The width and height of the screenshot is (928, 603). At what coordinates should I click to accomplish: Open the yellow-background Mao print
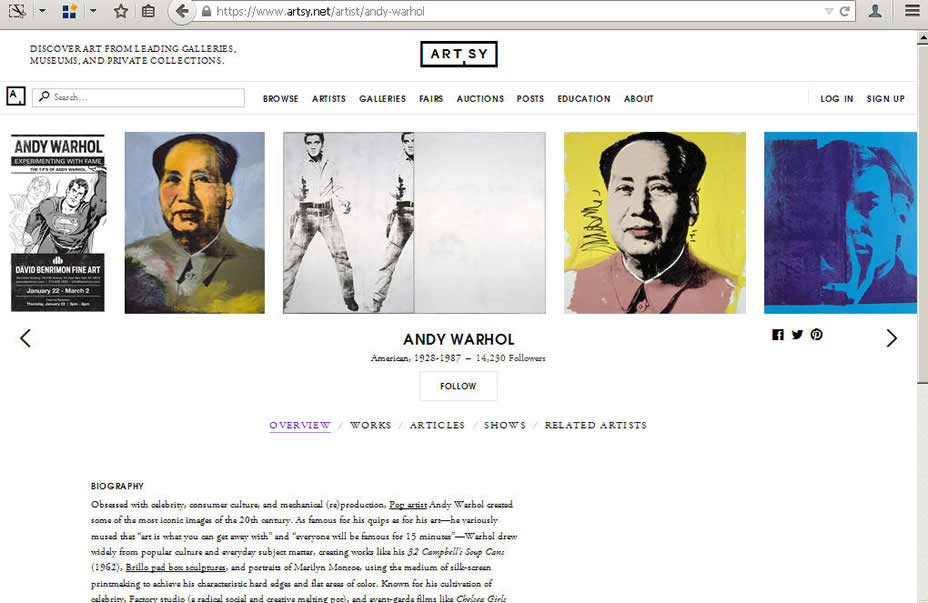[x=655, y=223]
